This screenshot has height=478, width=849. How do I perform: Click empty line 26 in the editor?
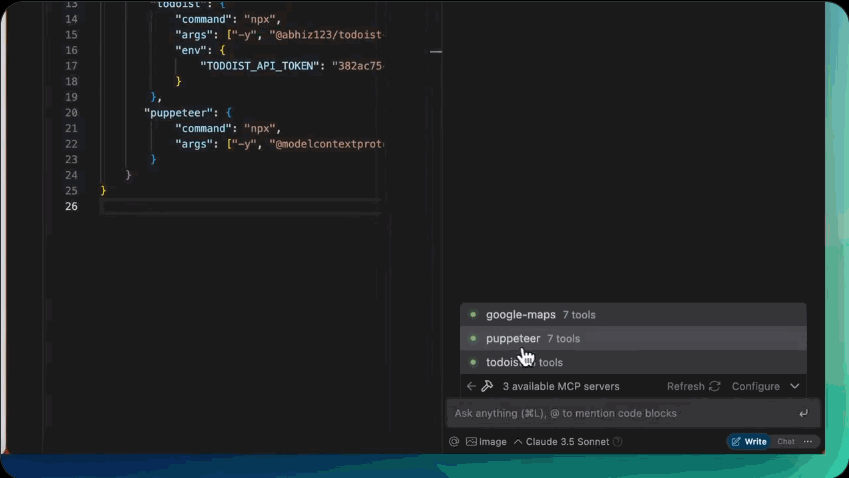(x=240, y=207)
